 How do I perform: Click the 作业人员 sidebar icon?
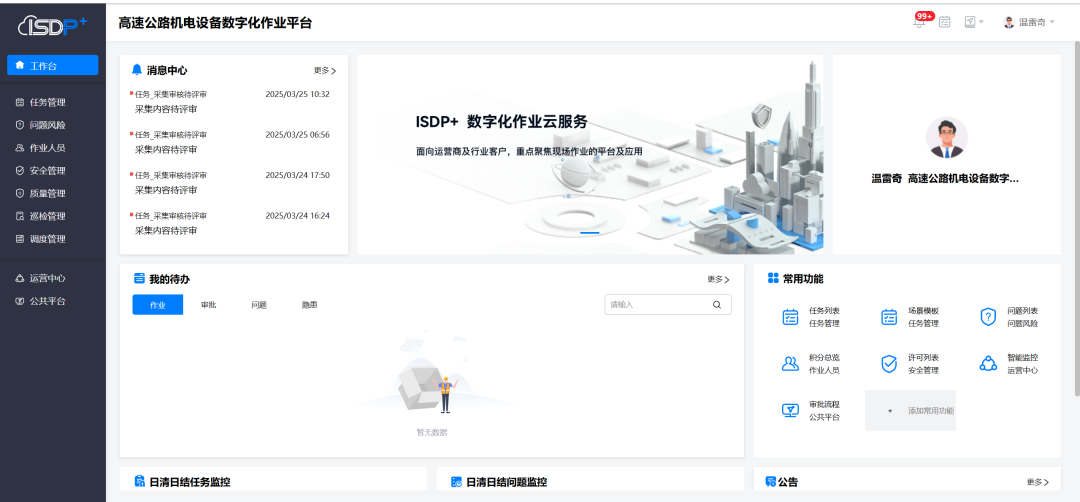tap(19, 147)
